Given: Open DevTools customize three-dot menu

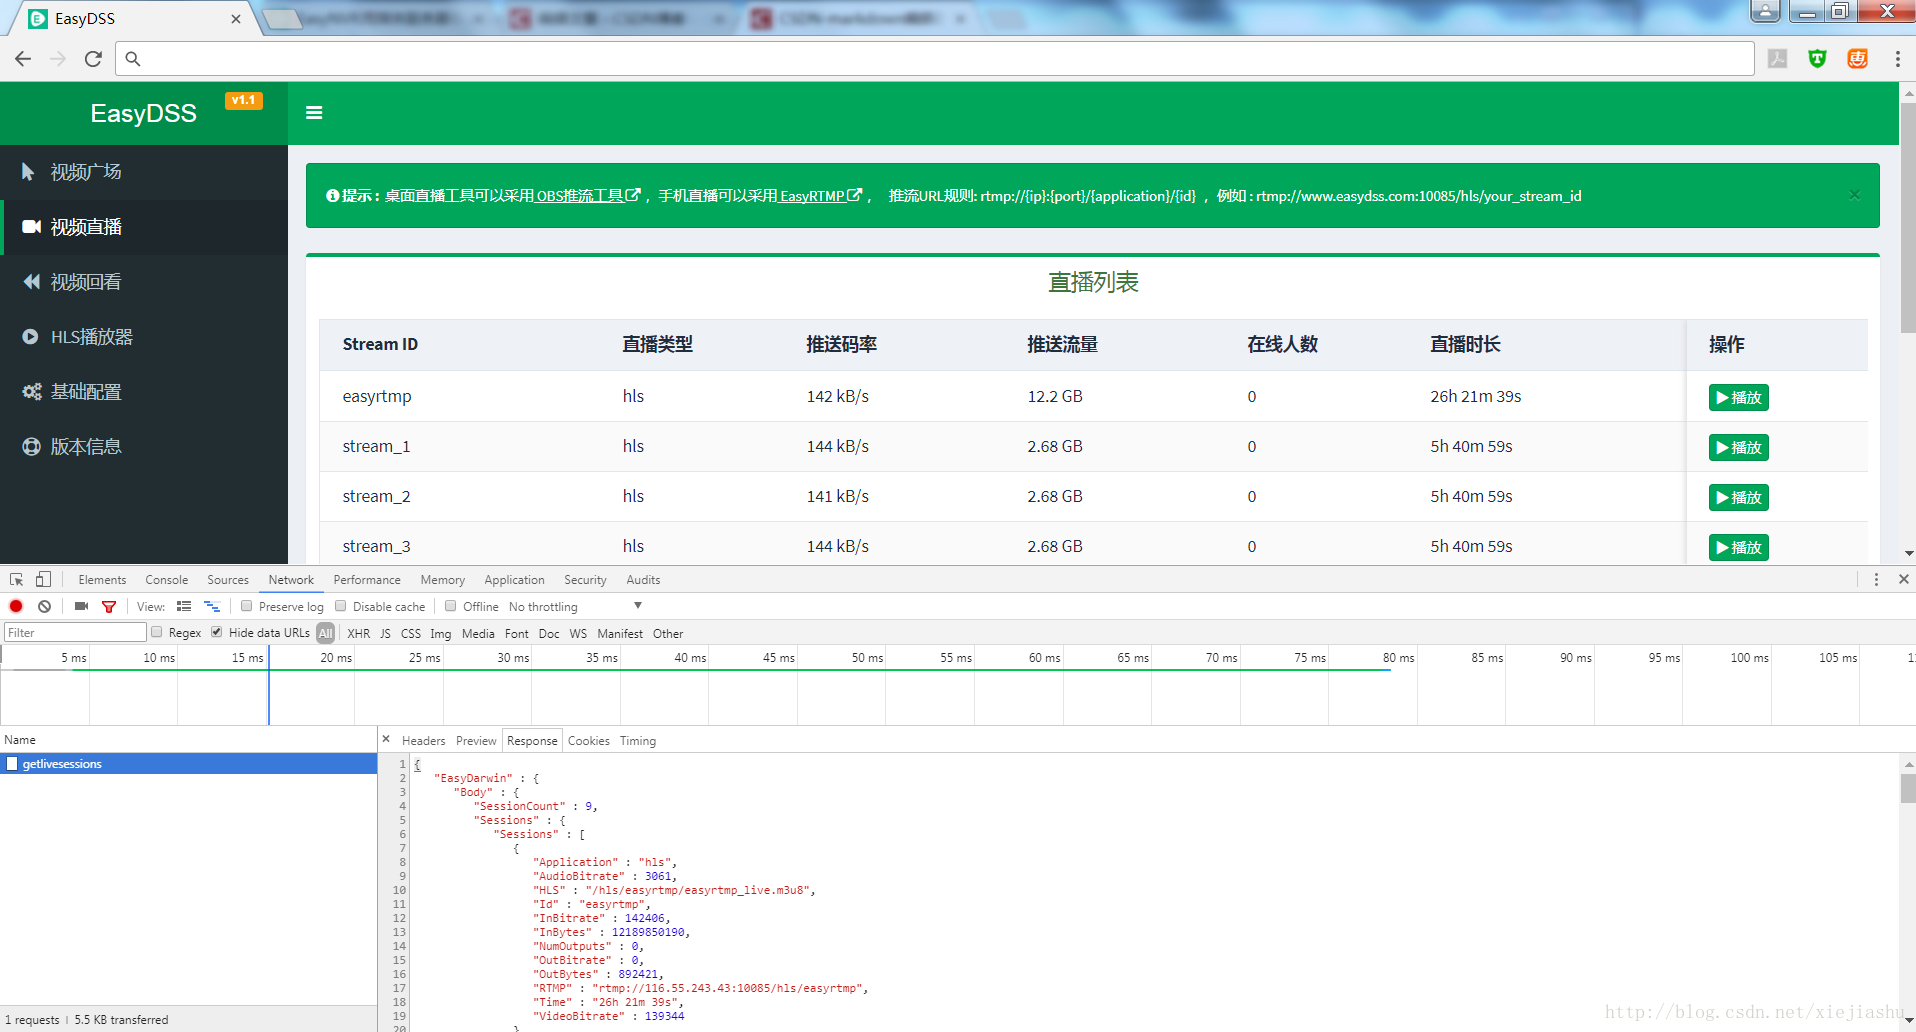Looking at the screenshot, I should pyautogui.click(x=1876, y=580).
